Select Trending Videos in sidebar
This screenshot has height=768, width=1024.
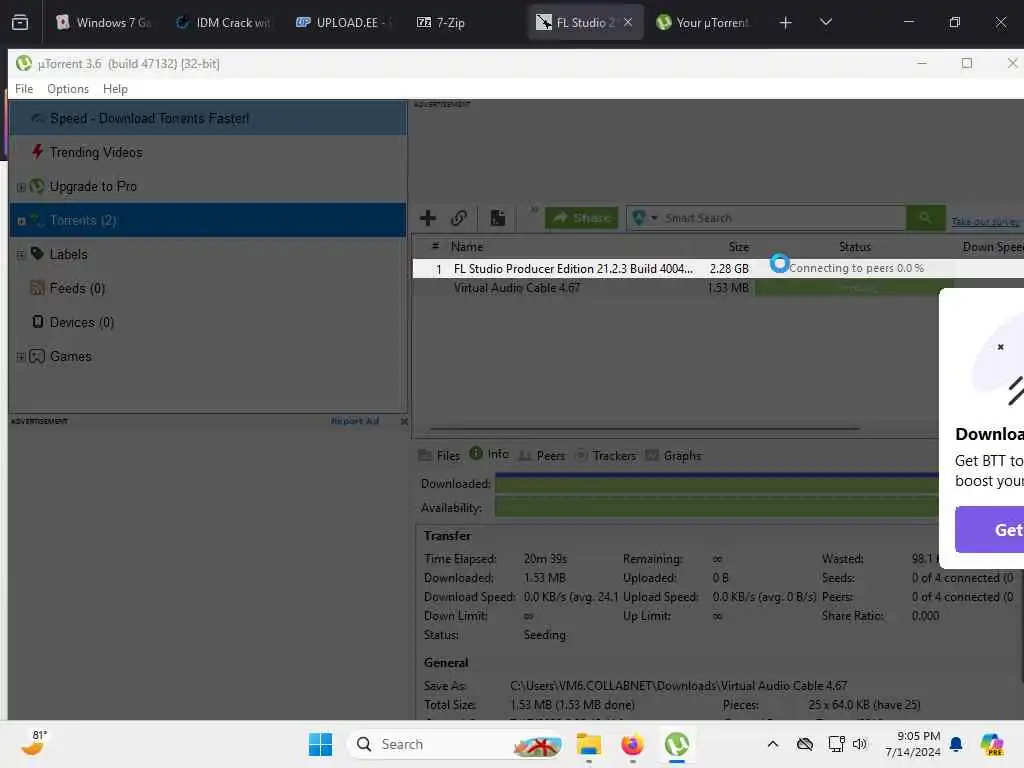pyautogui.click(x=96, y=152)
